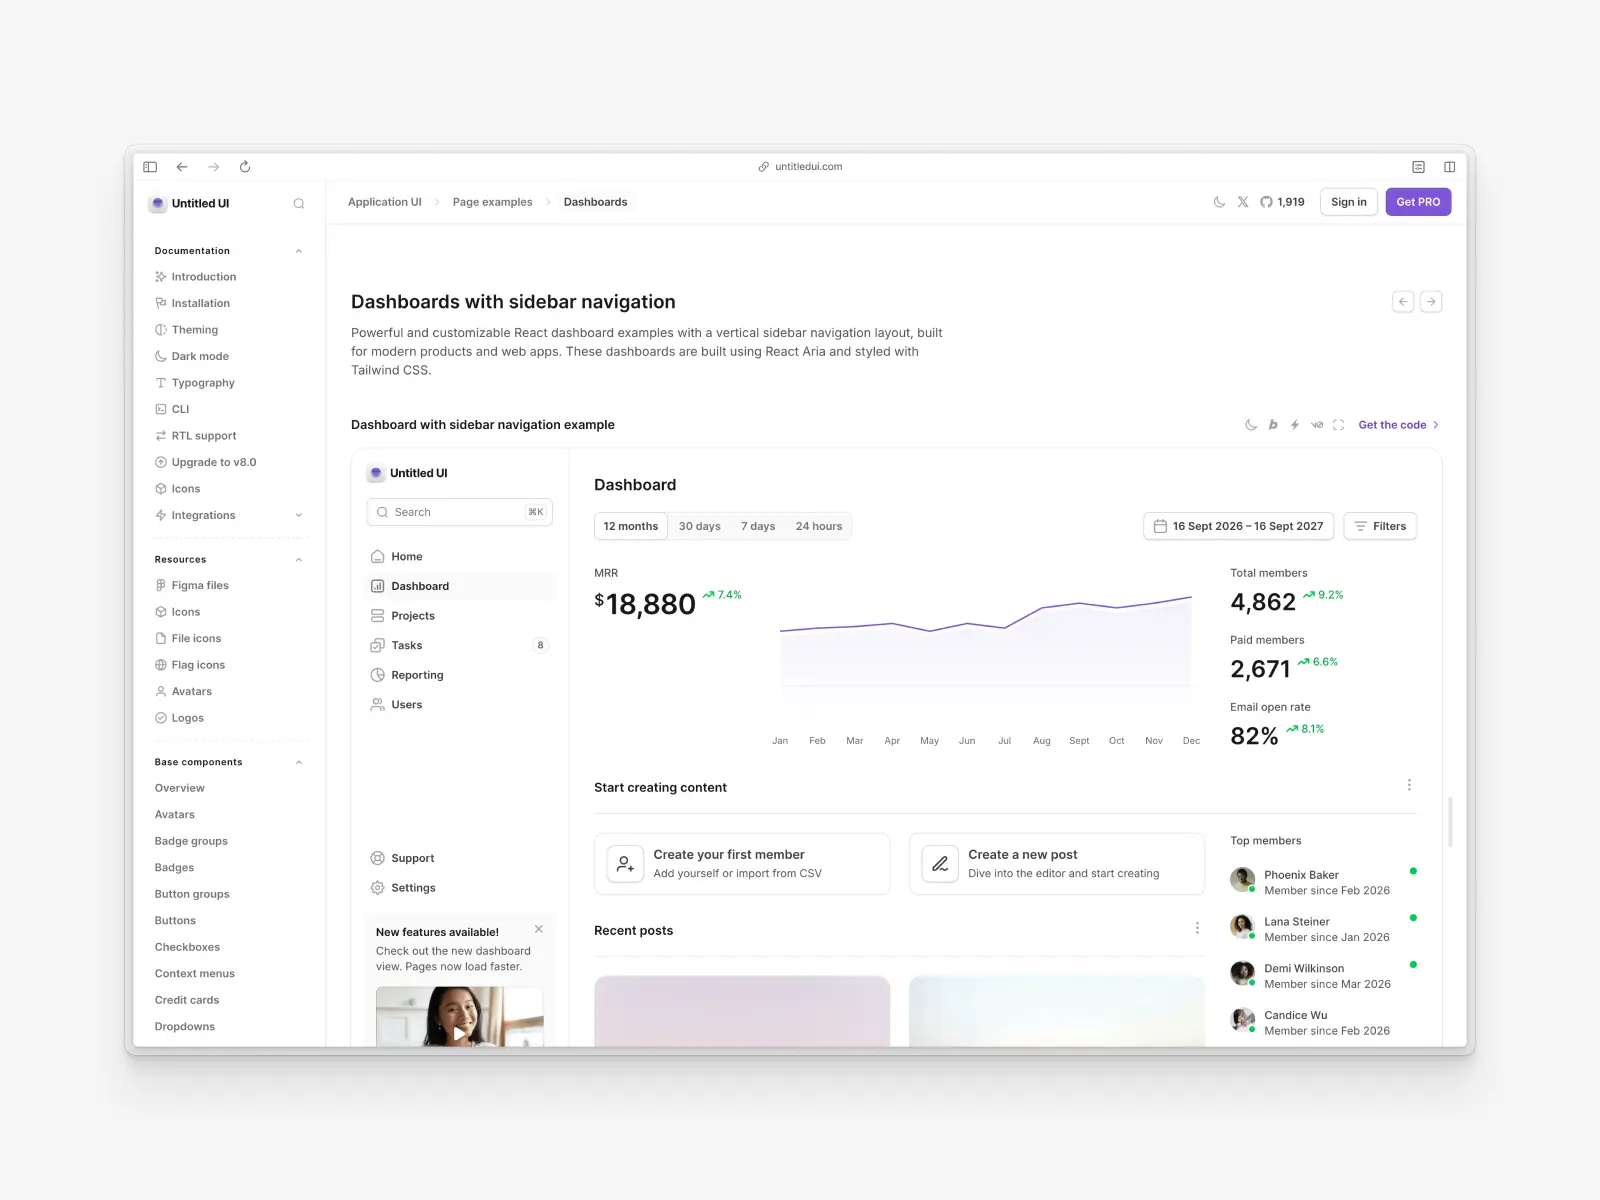Reload the page with the refresh icon
Image resolution: width=1600 pixels, height=1200 pixels.
(x=245, y=167)
